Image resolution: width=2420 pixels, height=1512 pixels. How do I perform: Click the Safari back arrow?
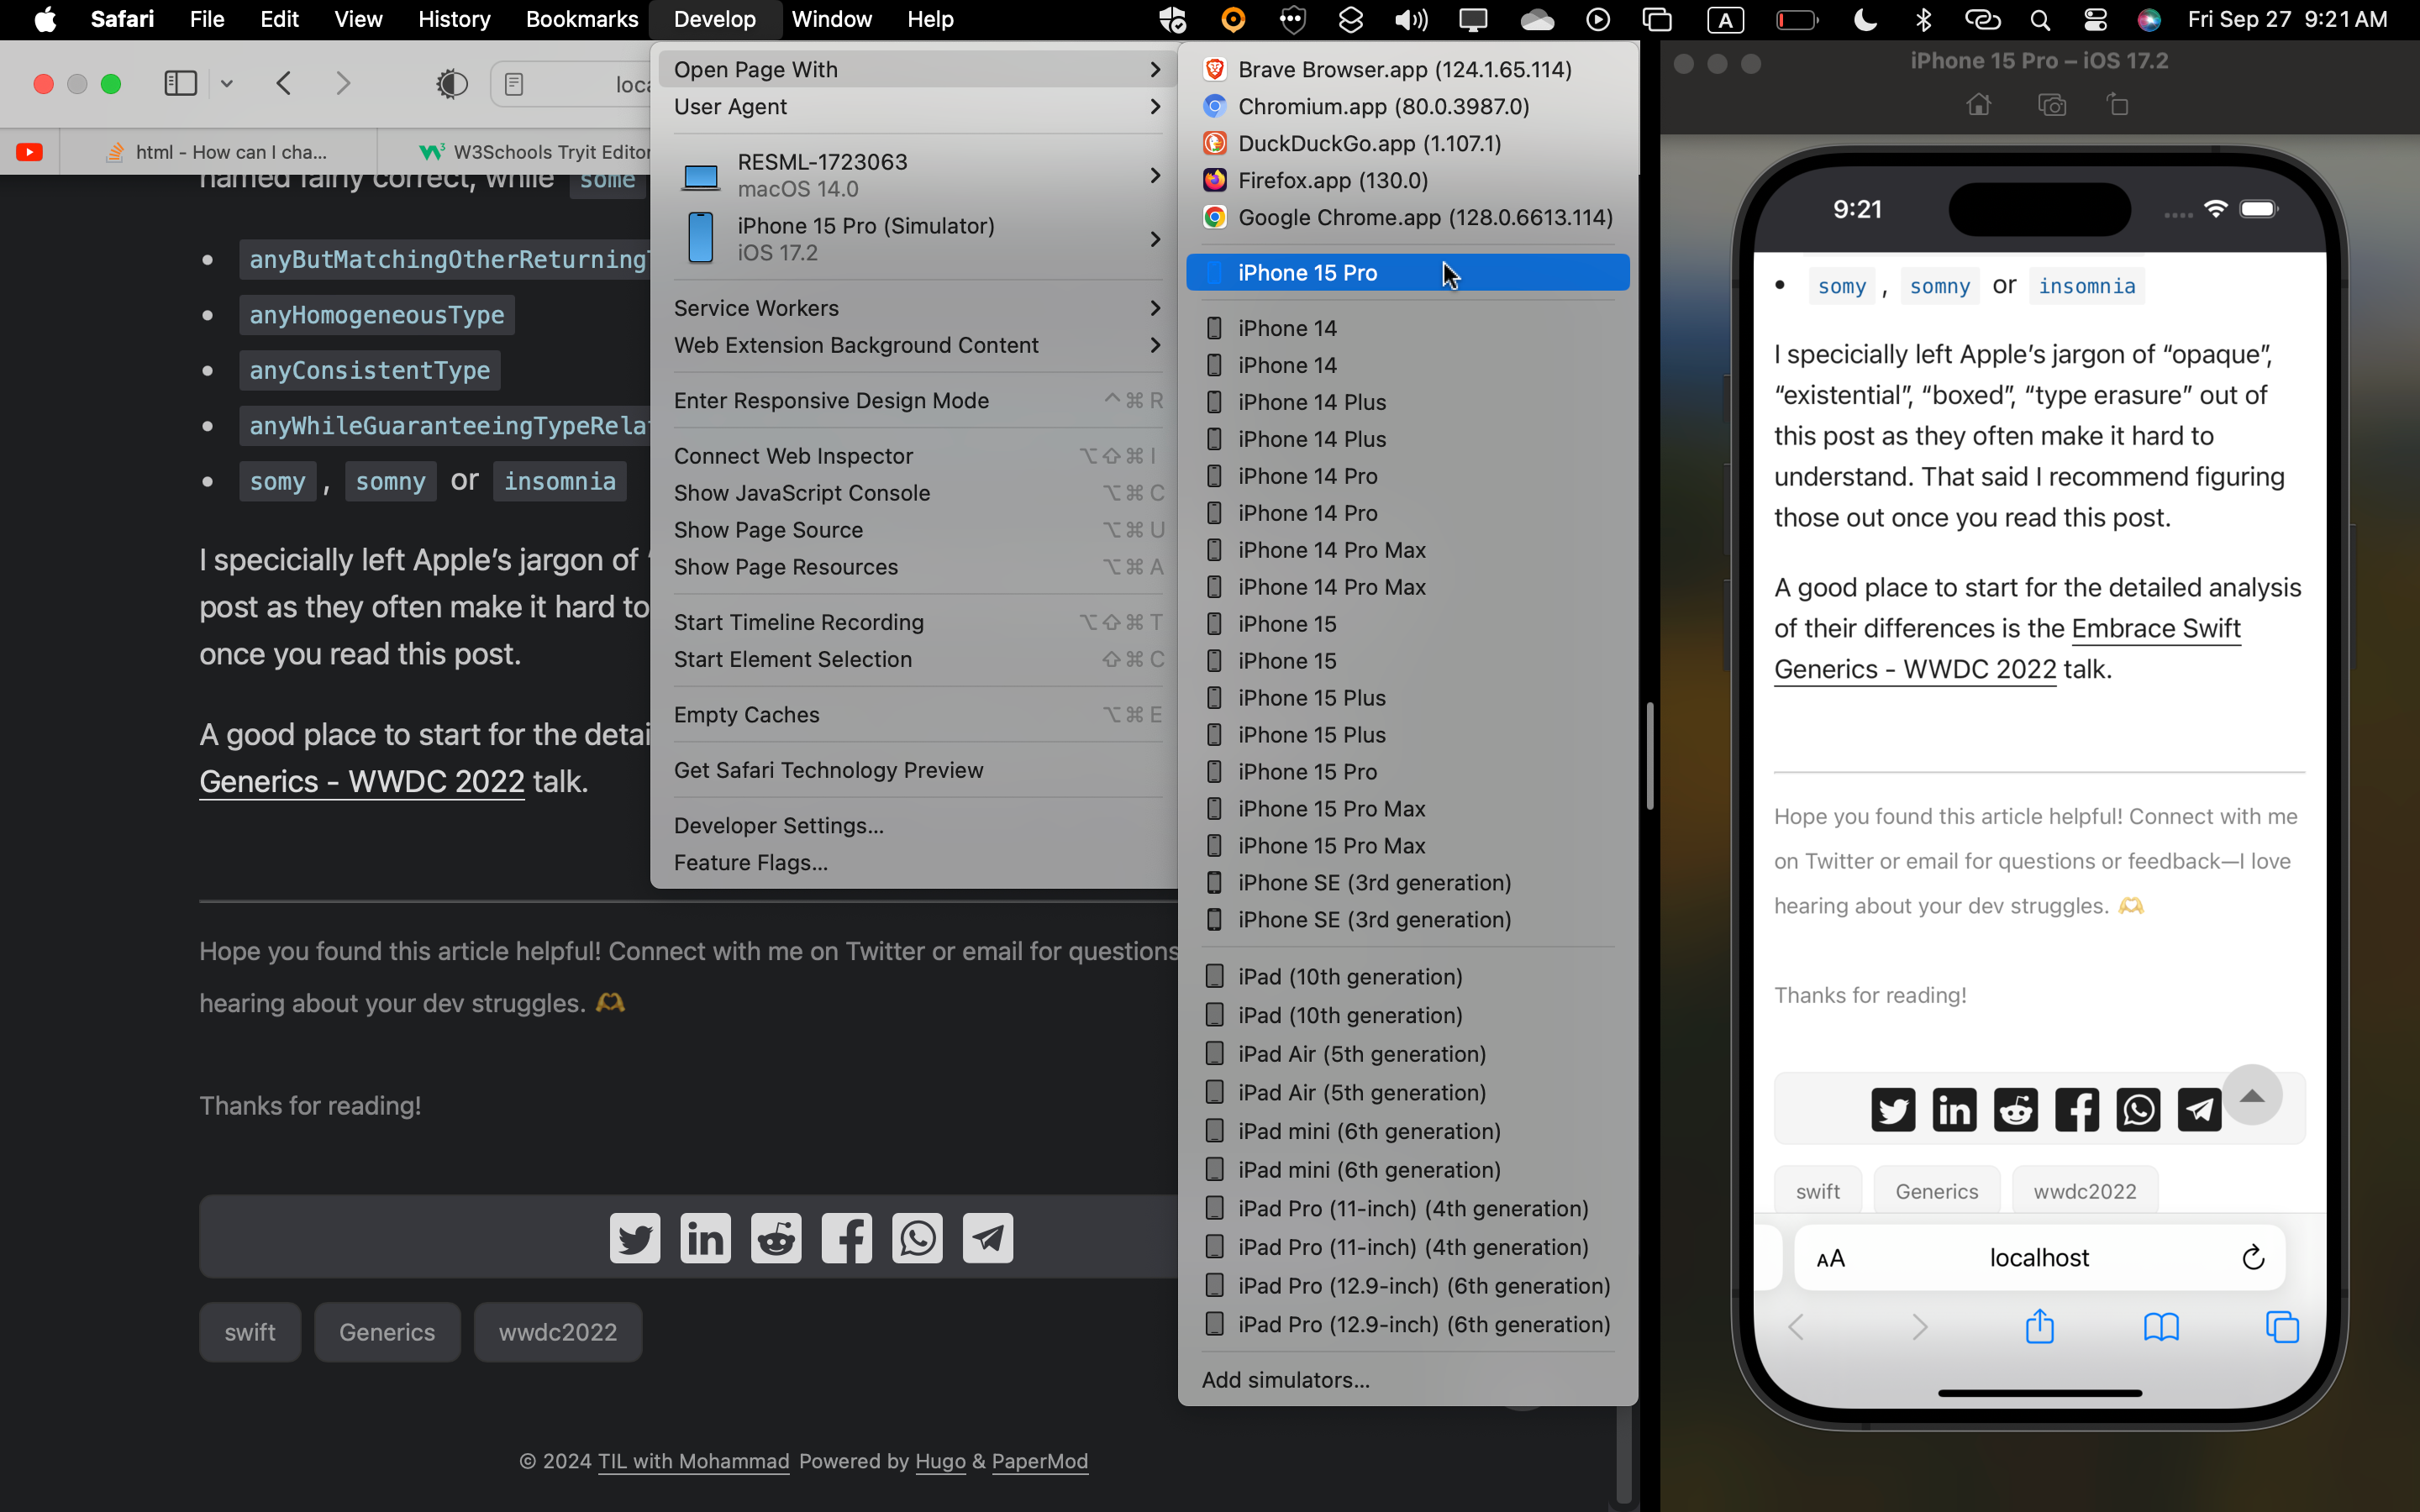(284, 83)
